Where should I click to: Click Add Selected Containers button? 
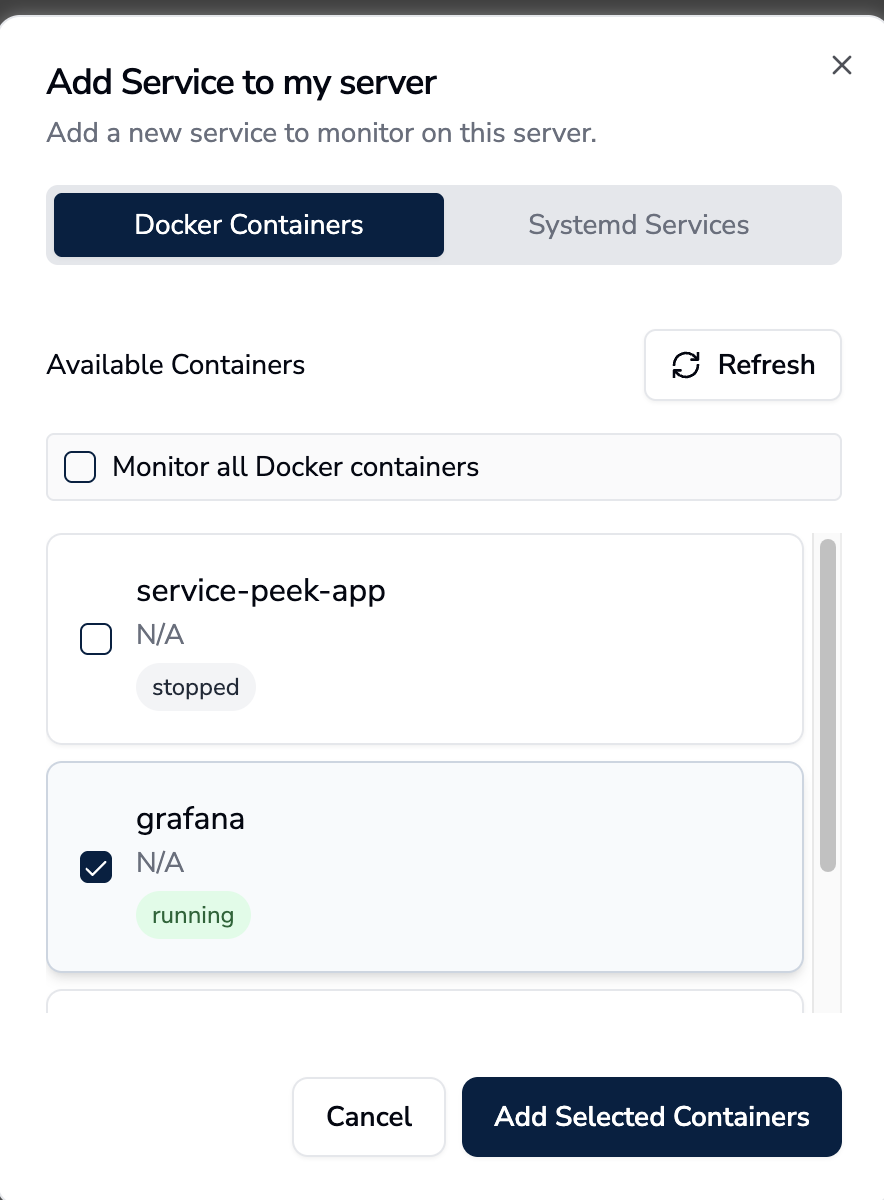652,1116
